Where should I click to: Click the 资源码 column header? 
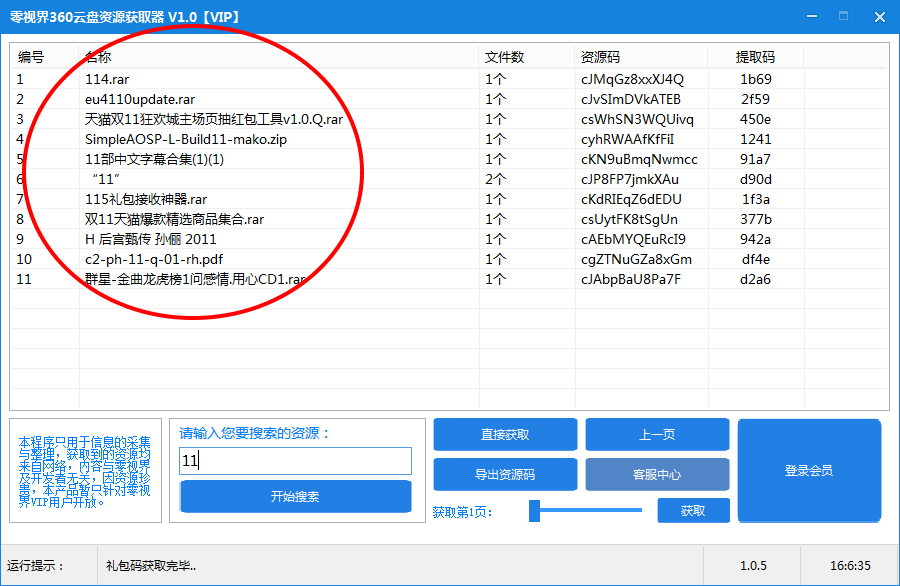601,57
